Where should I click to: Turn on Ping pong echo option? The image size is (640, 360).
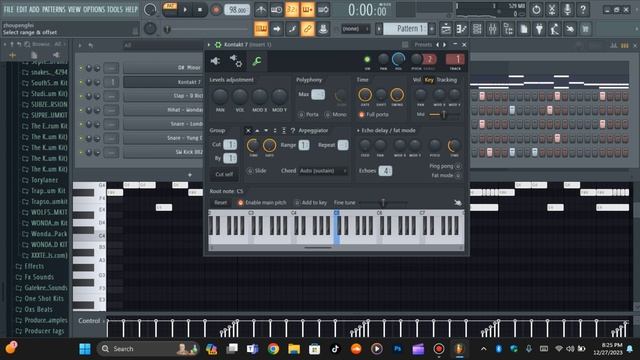[x=458, y=167]
